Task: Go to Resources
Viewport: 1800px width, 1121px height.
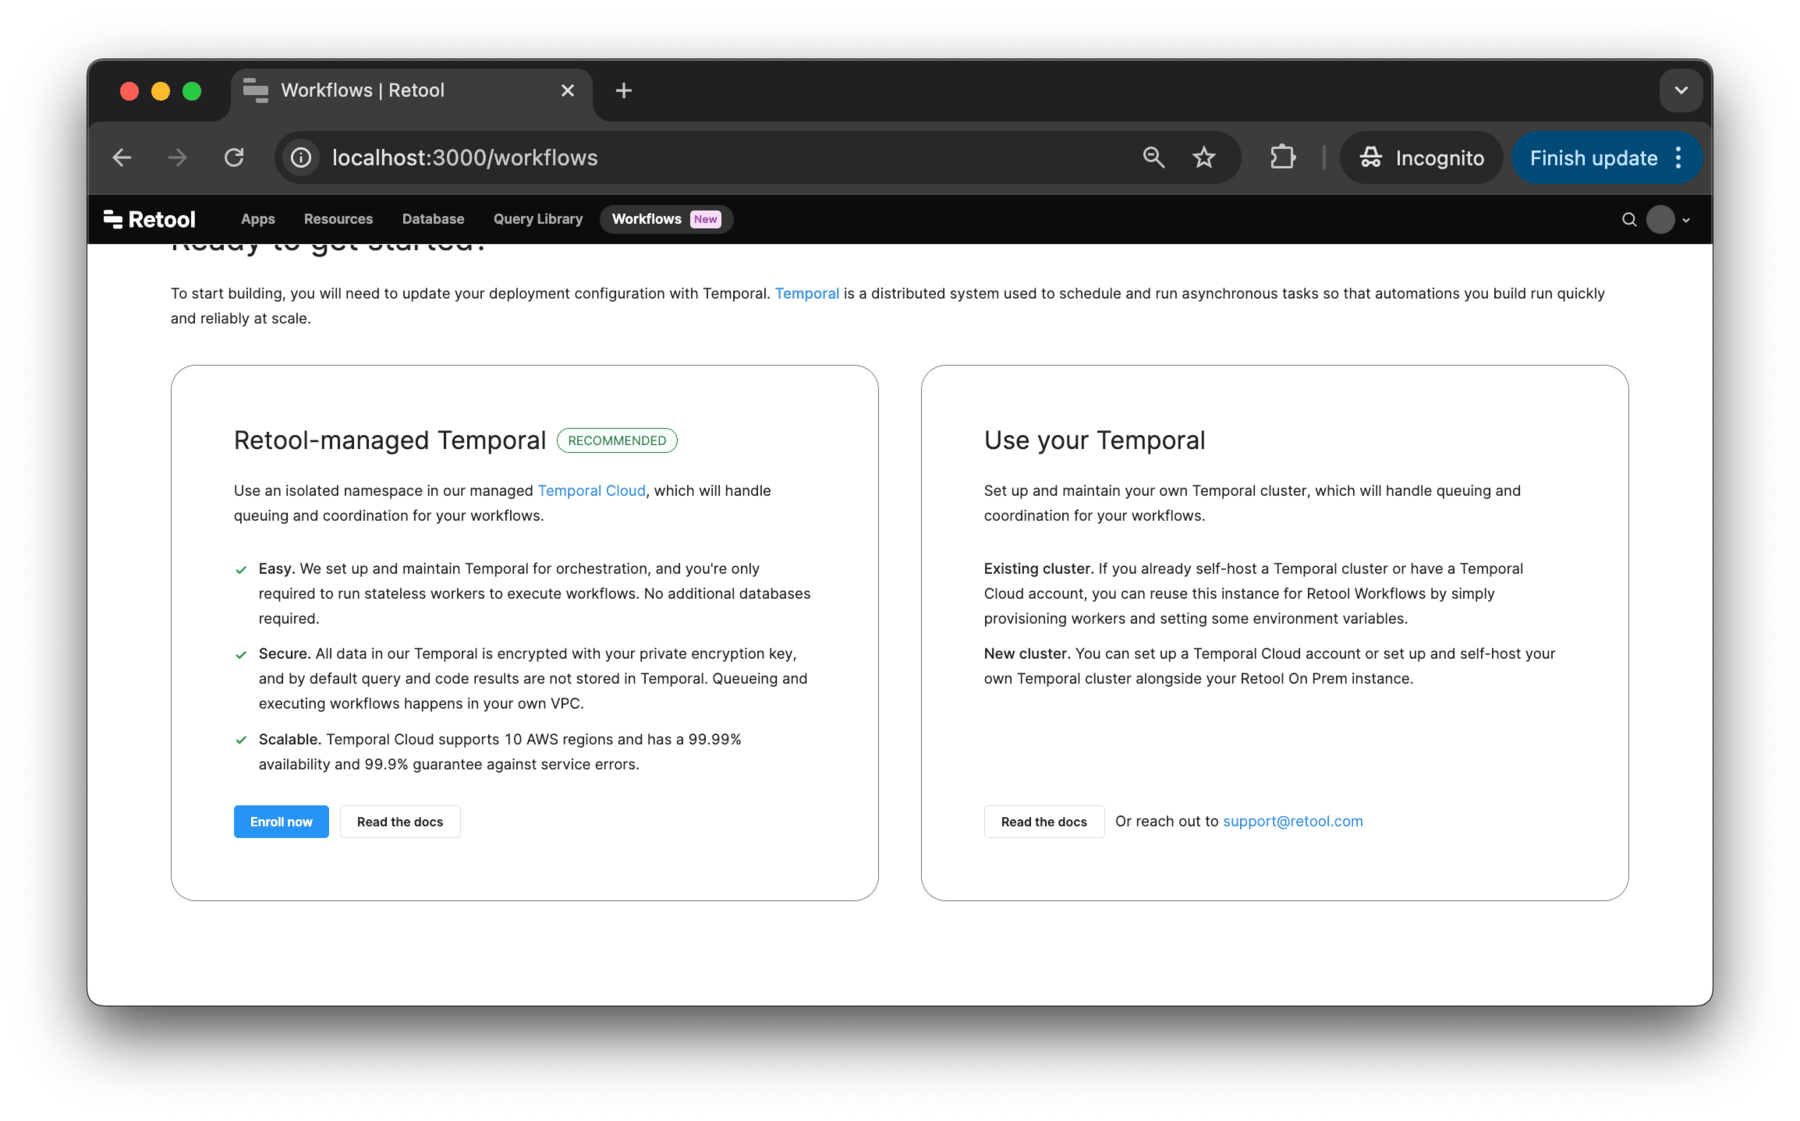Action: [x=338, y=219]
